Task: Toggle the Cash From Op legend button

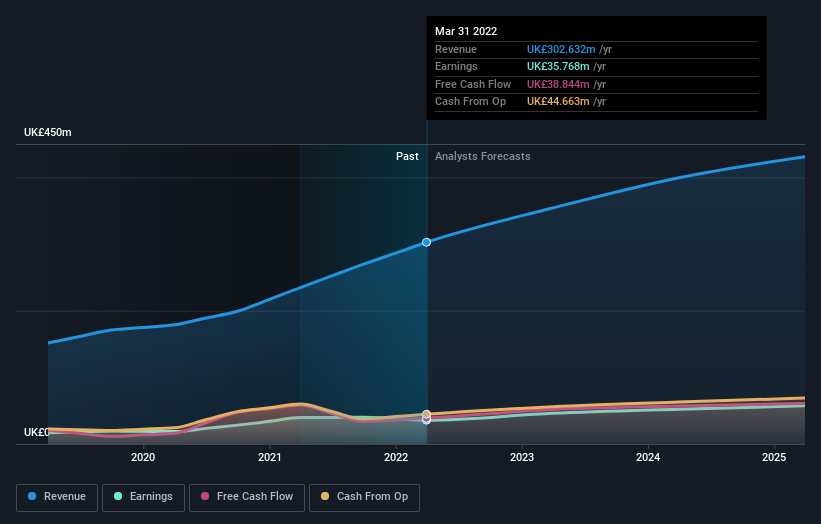Action: click(x=364, y=497)
